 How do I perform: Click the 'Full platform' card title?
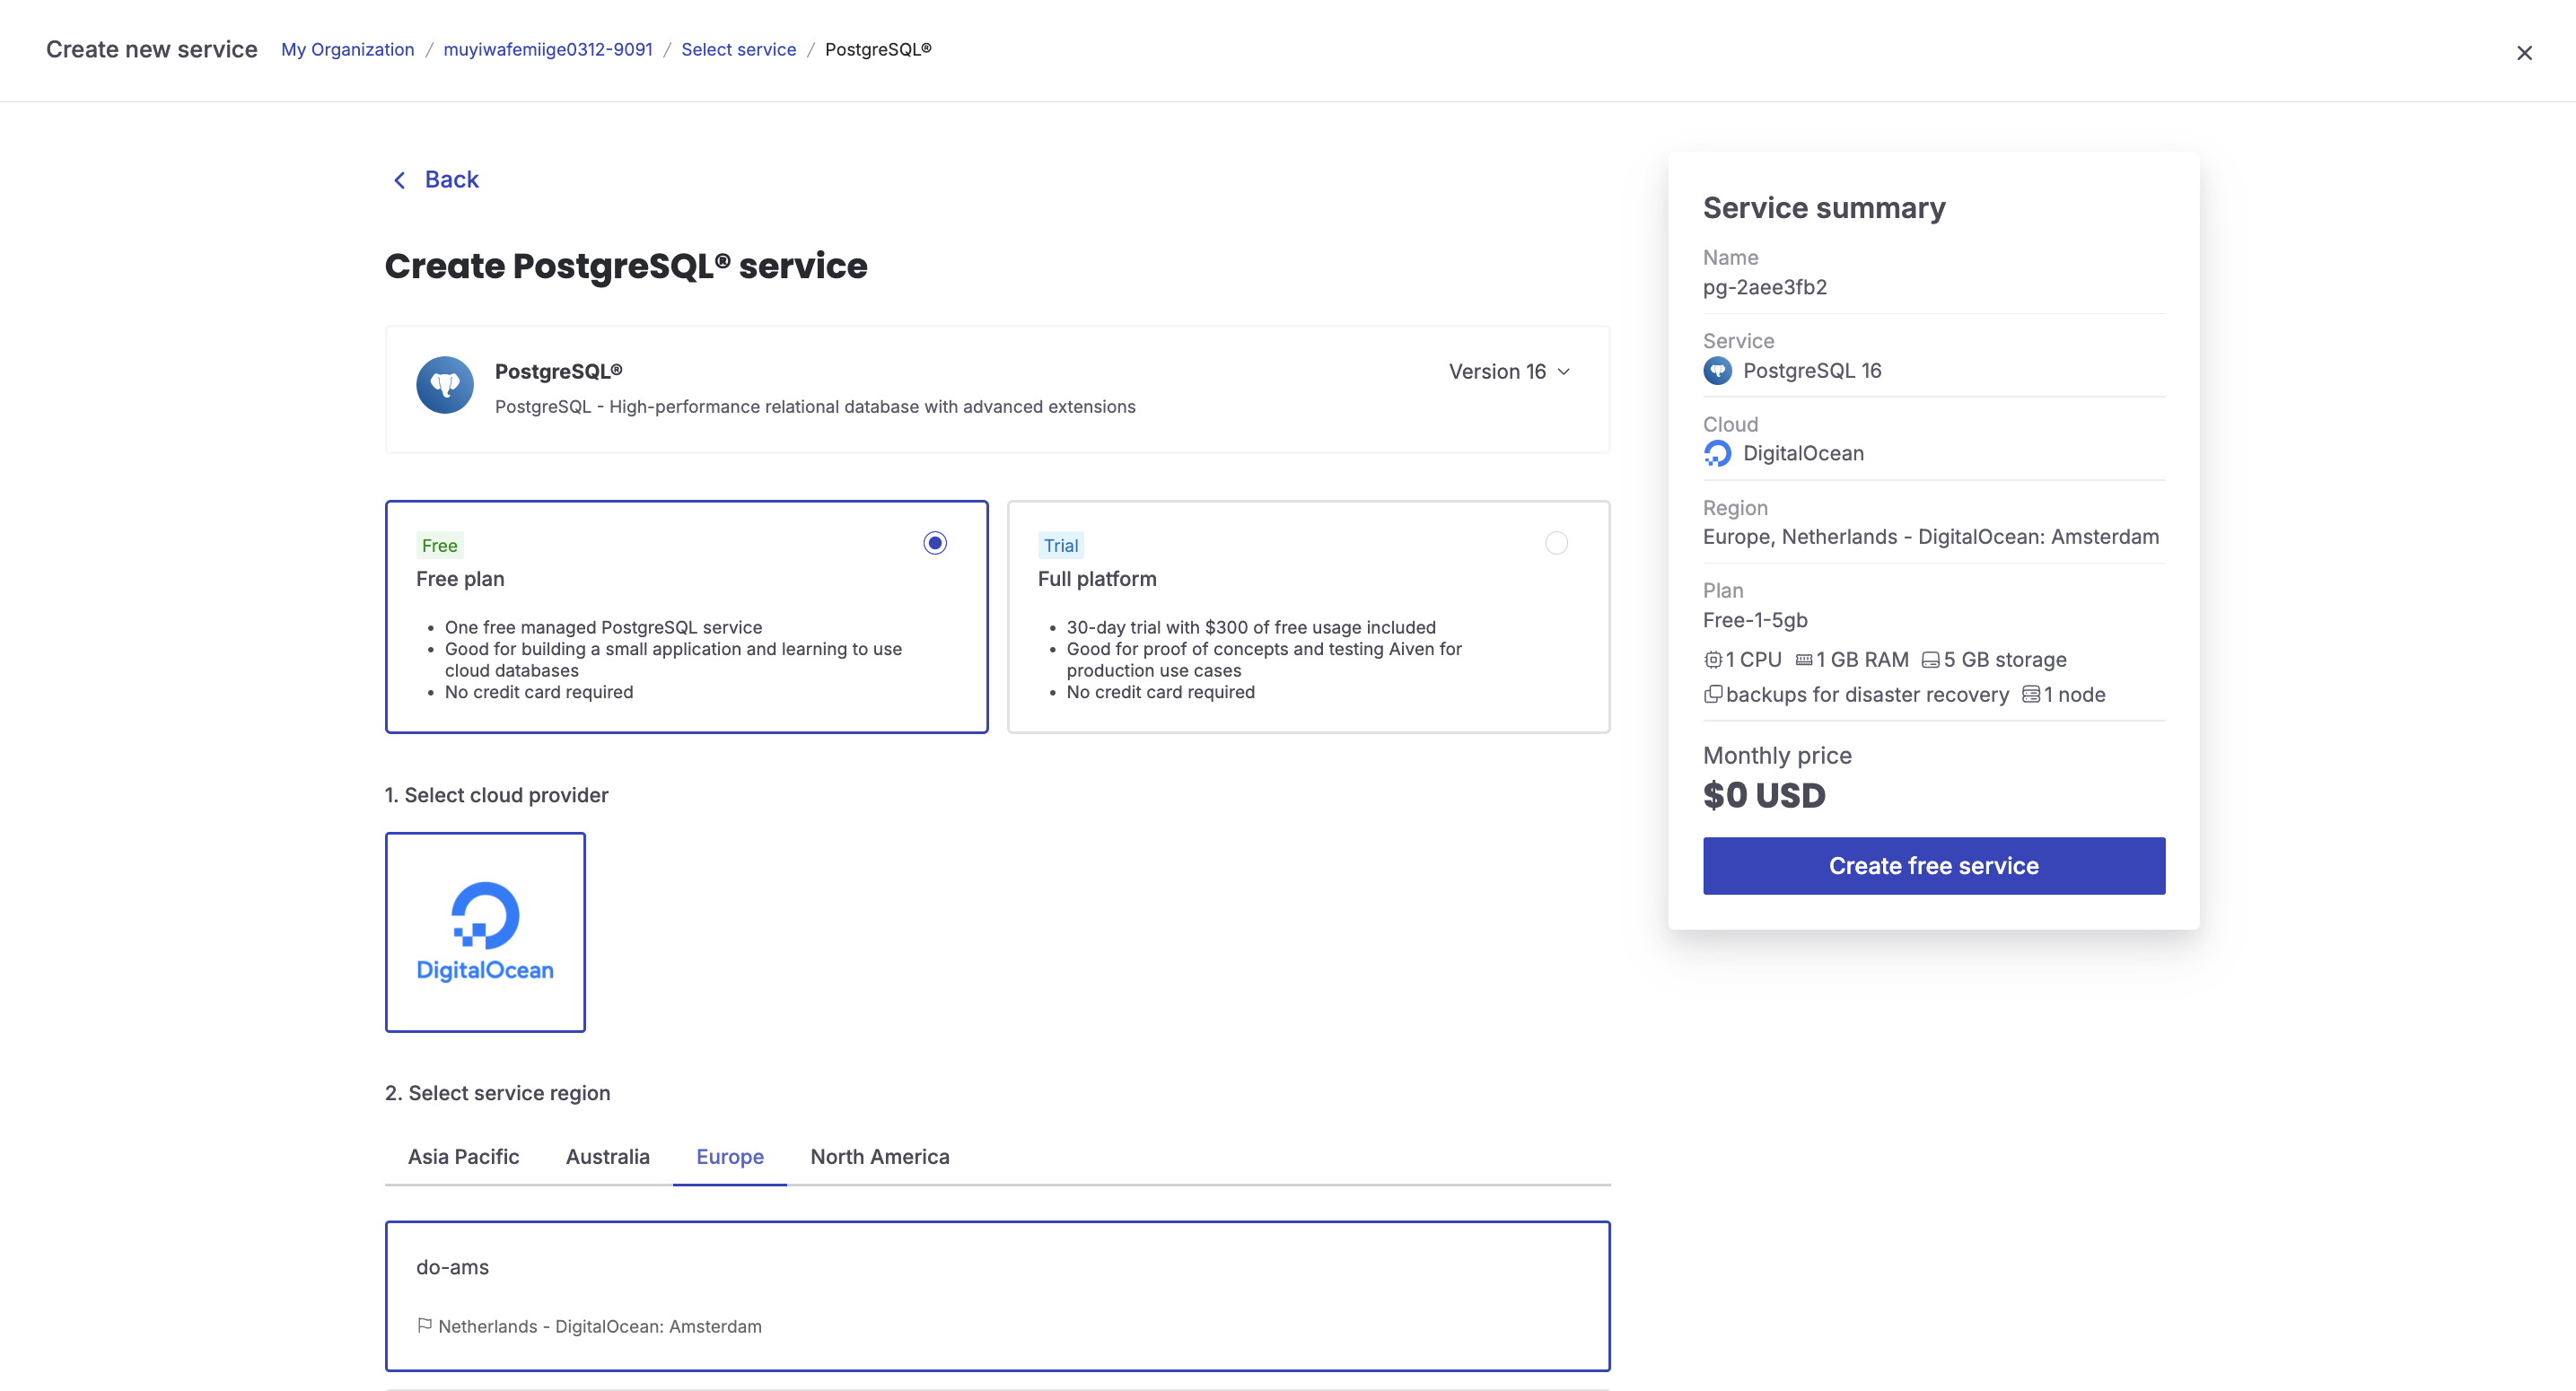click(1097, 579)
